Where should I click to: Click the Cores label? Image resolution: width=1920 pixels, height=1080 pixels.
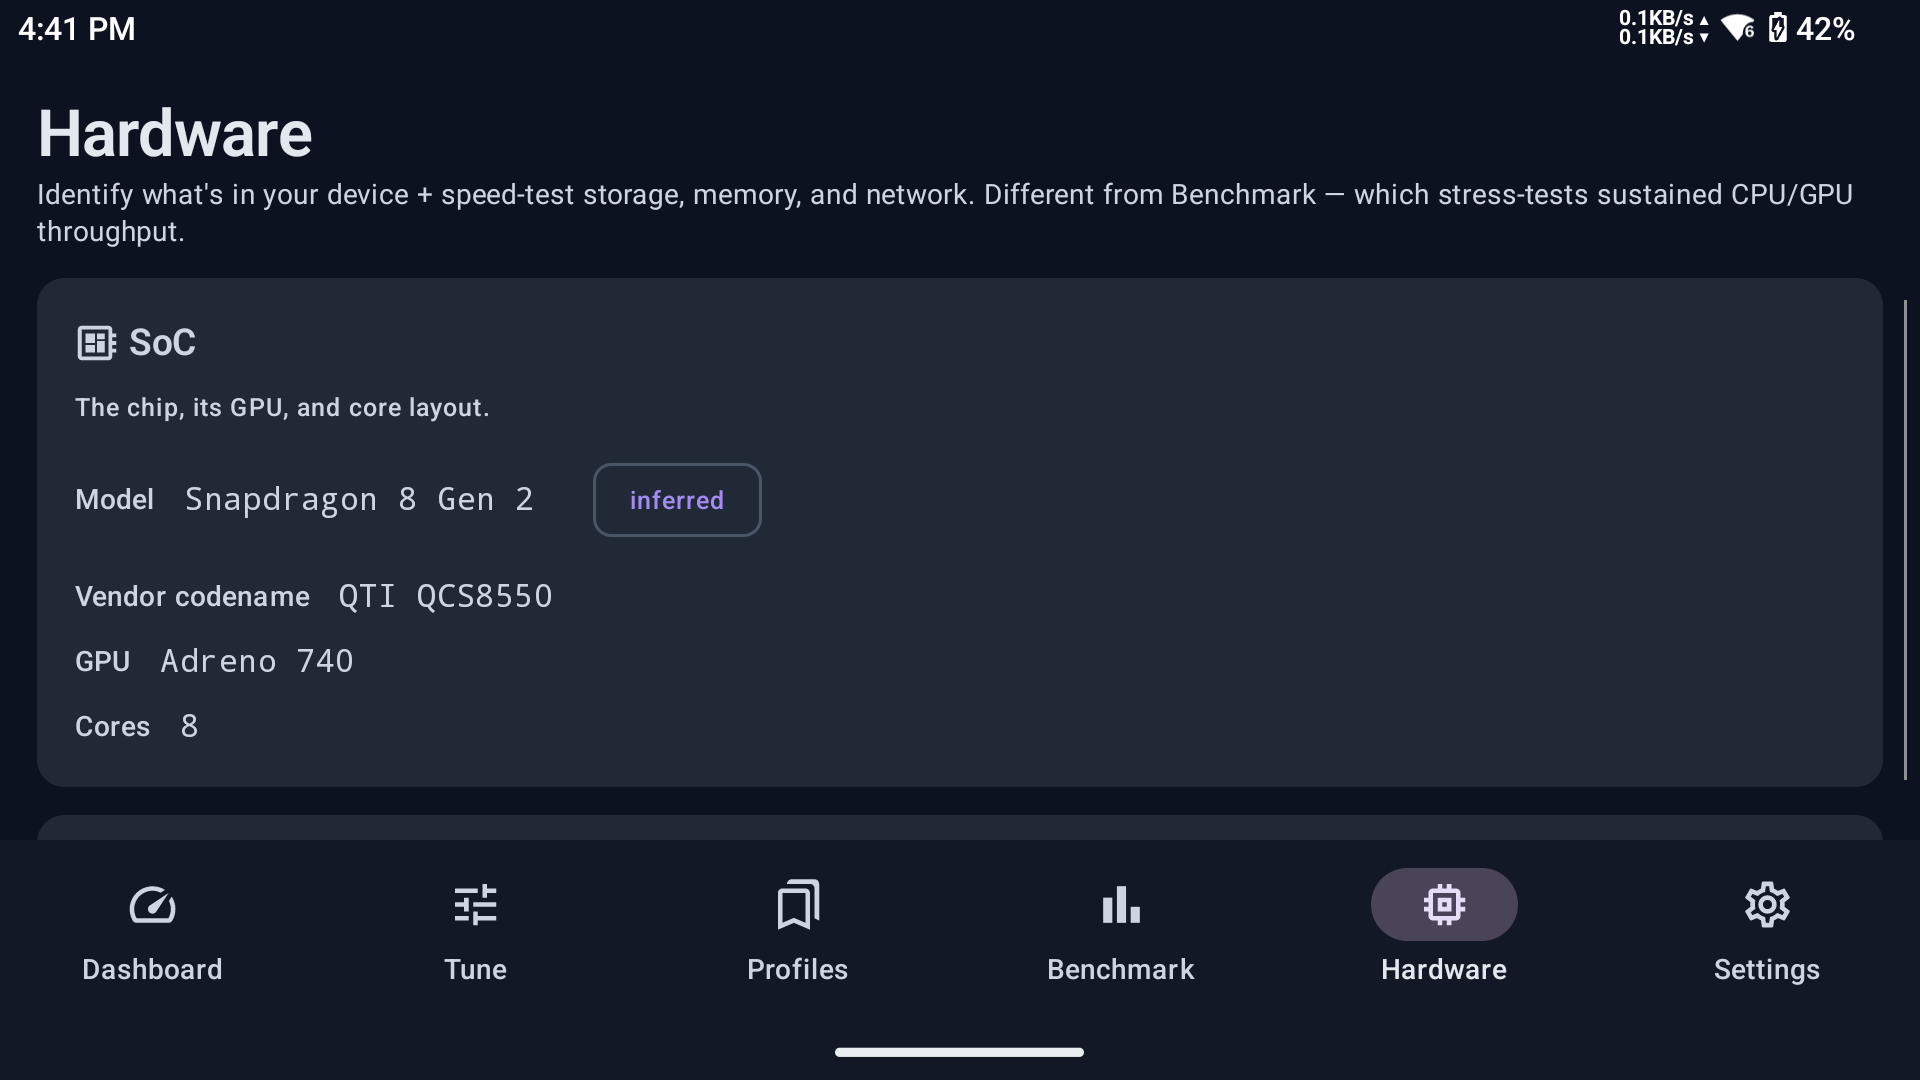112,726
